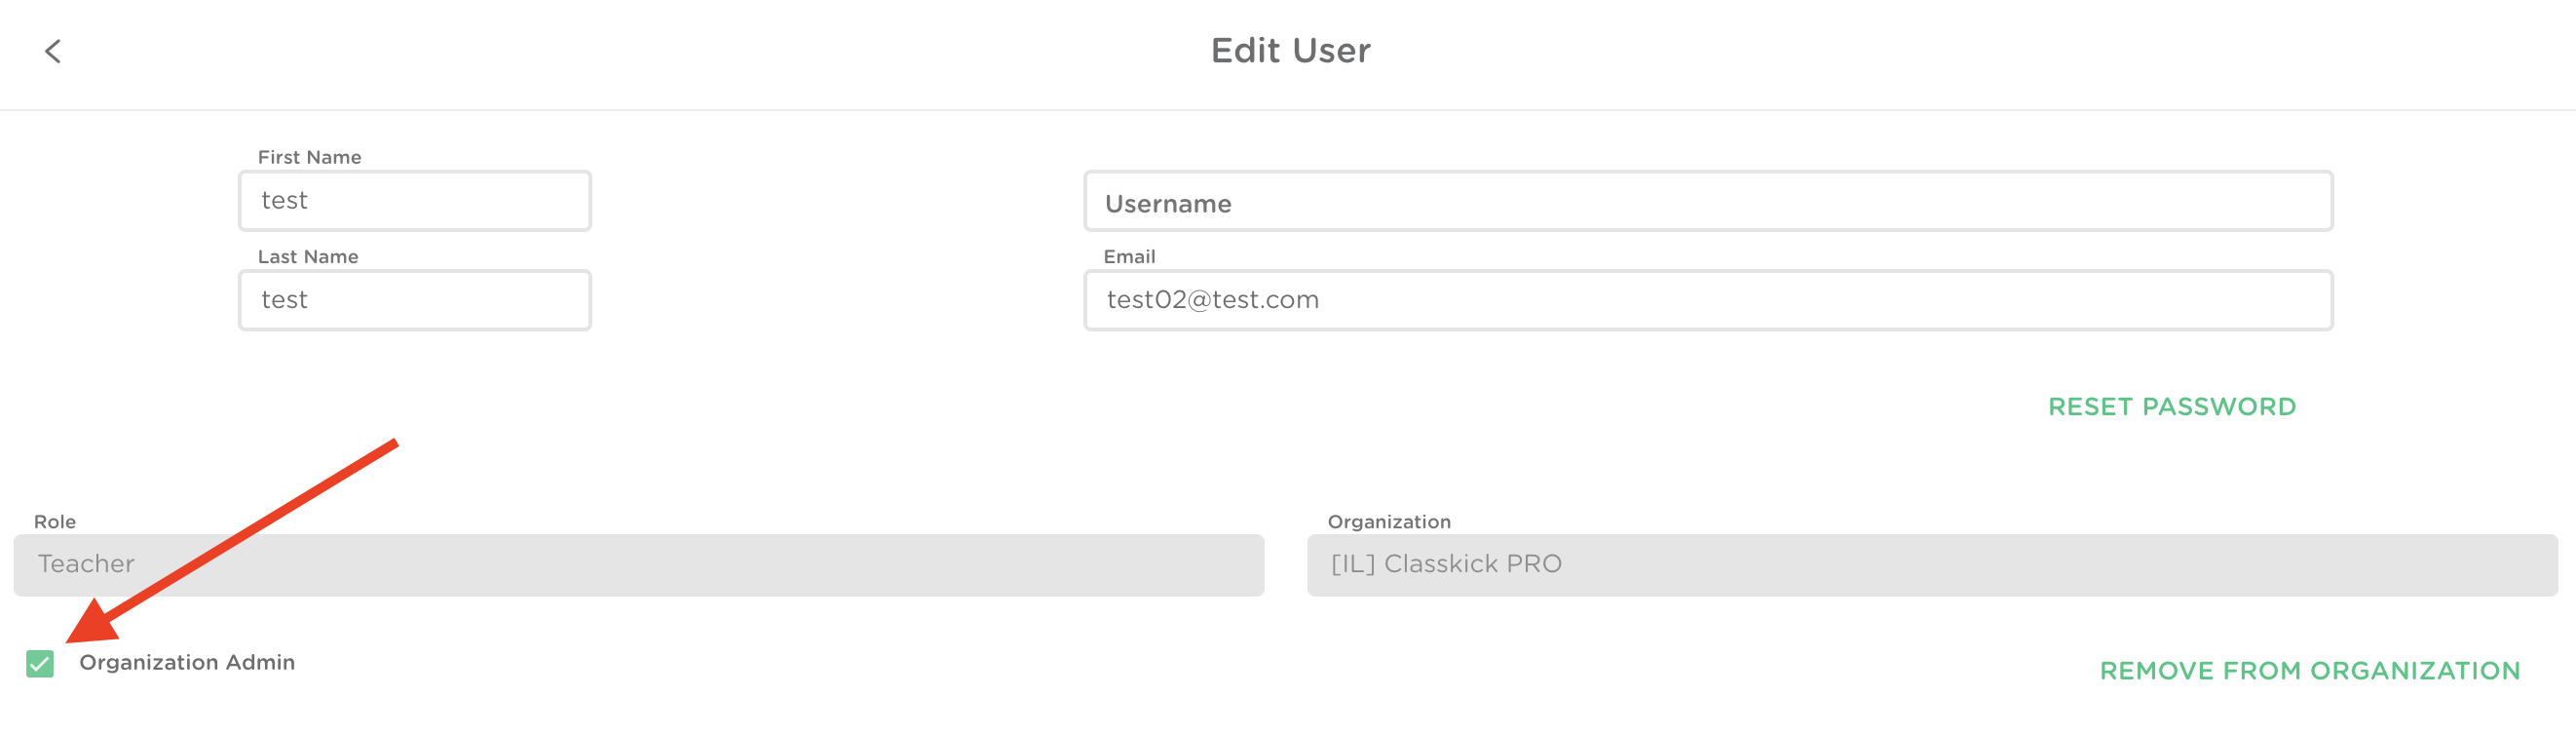
Task: Click the Edit User page title
Action: point(1290,51)
